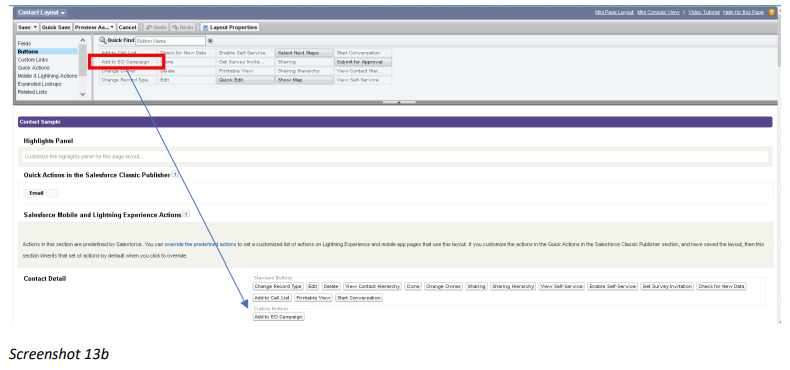Open the Mini Page Layout link
790x370 pixels.
pos(614,12)
